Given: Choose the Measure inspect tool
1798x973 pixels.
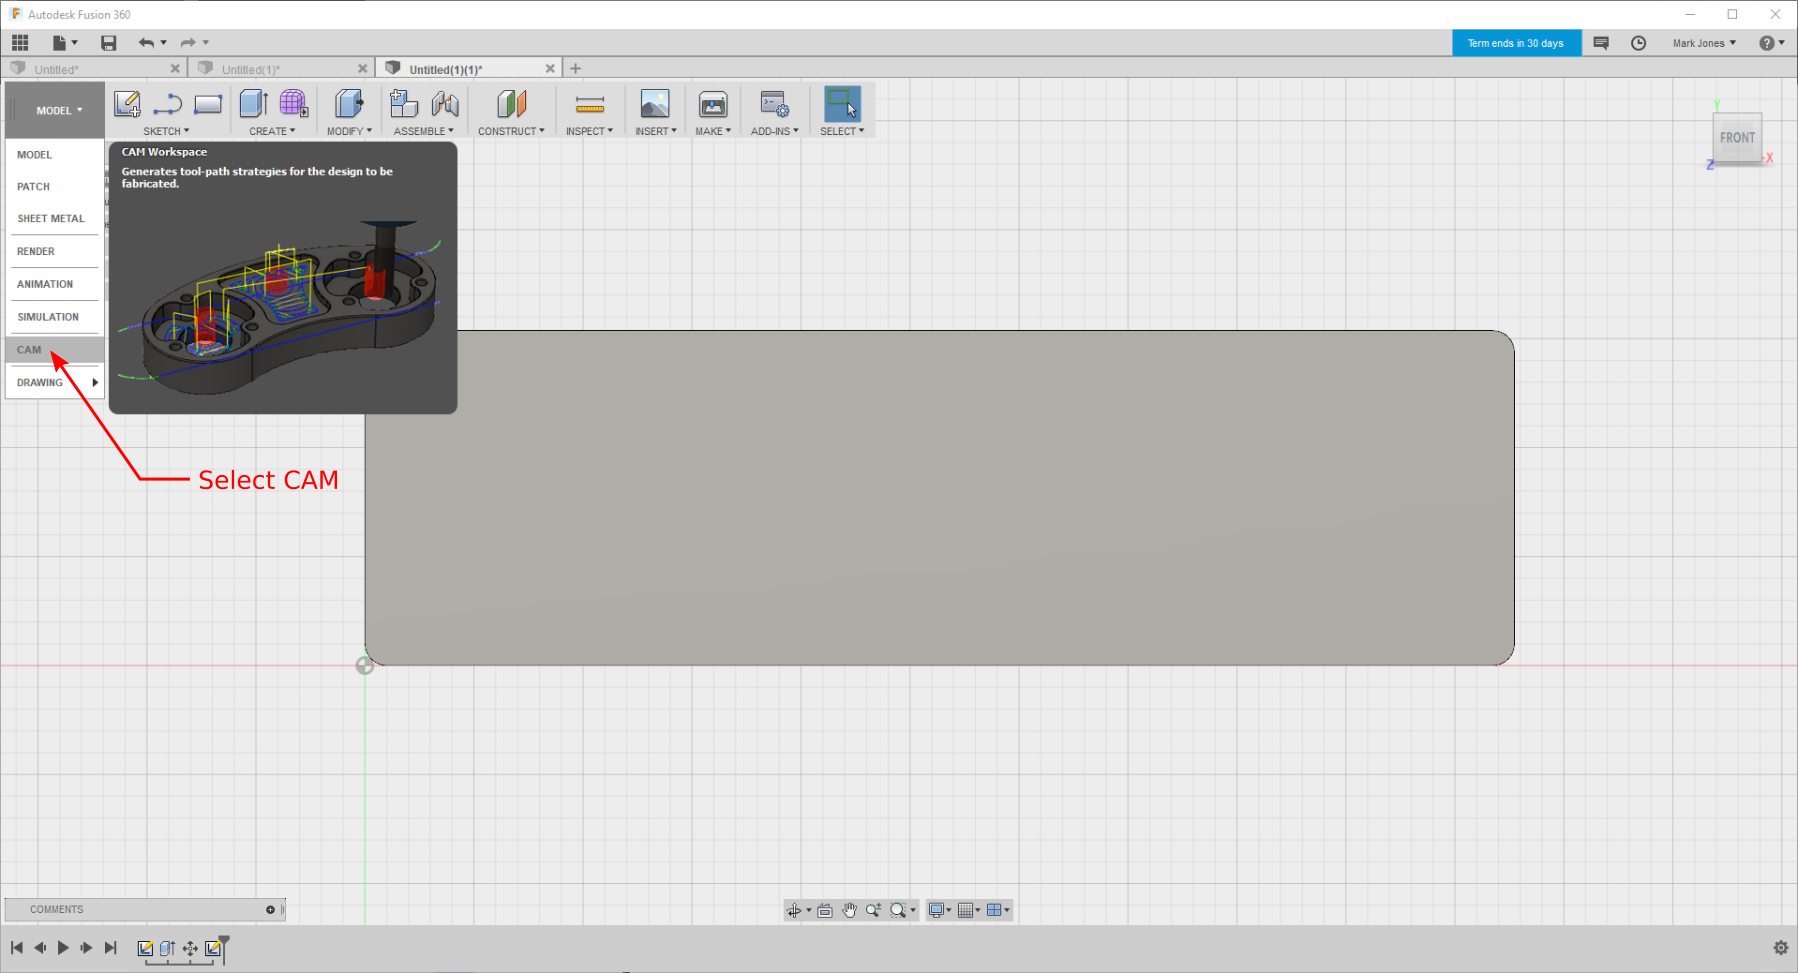Looking at the screenshot, I should pos(590,104).
